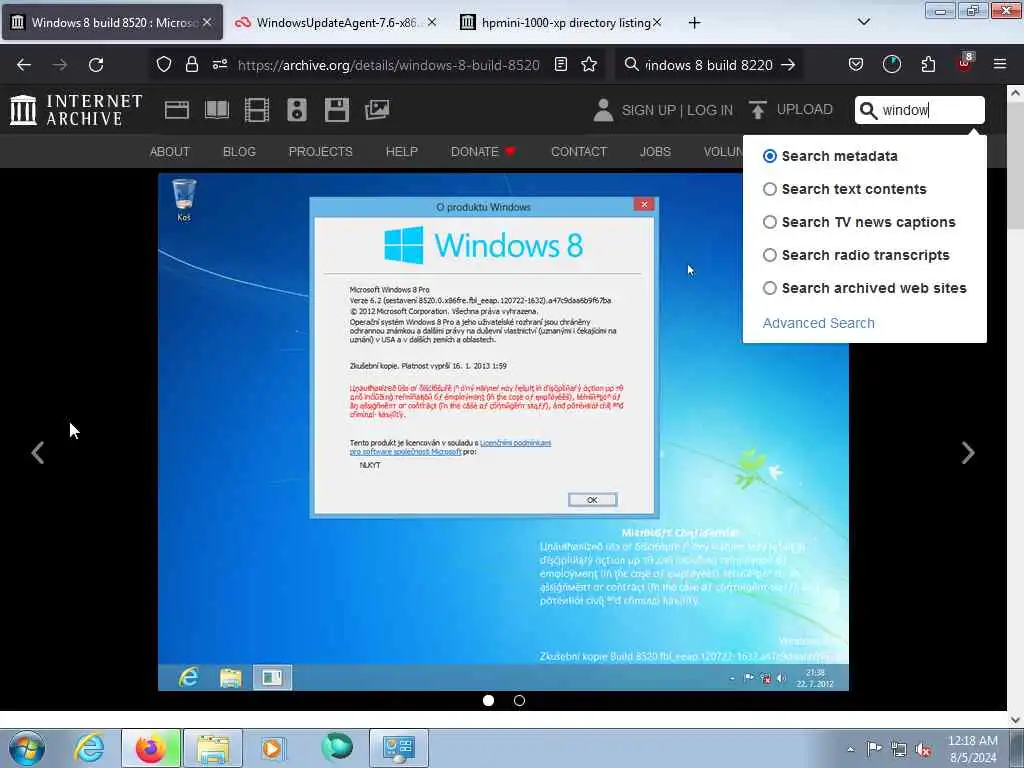Show the second carousel image dot
The height and width of the screenshot is (768, 1024).
point(519,700)
